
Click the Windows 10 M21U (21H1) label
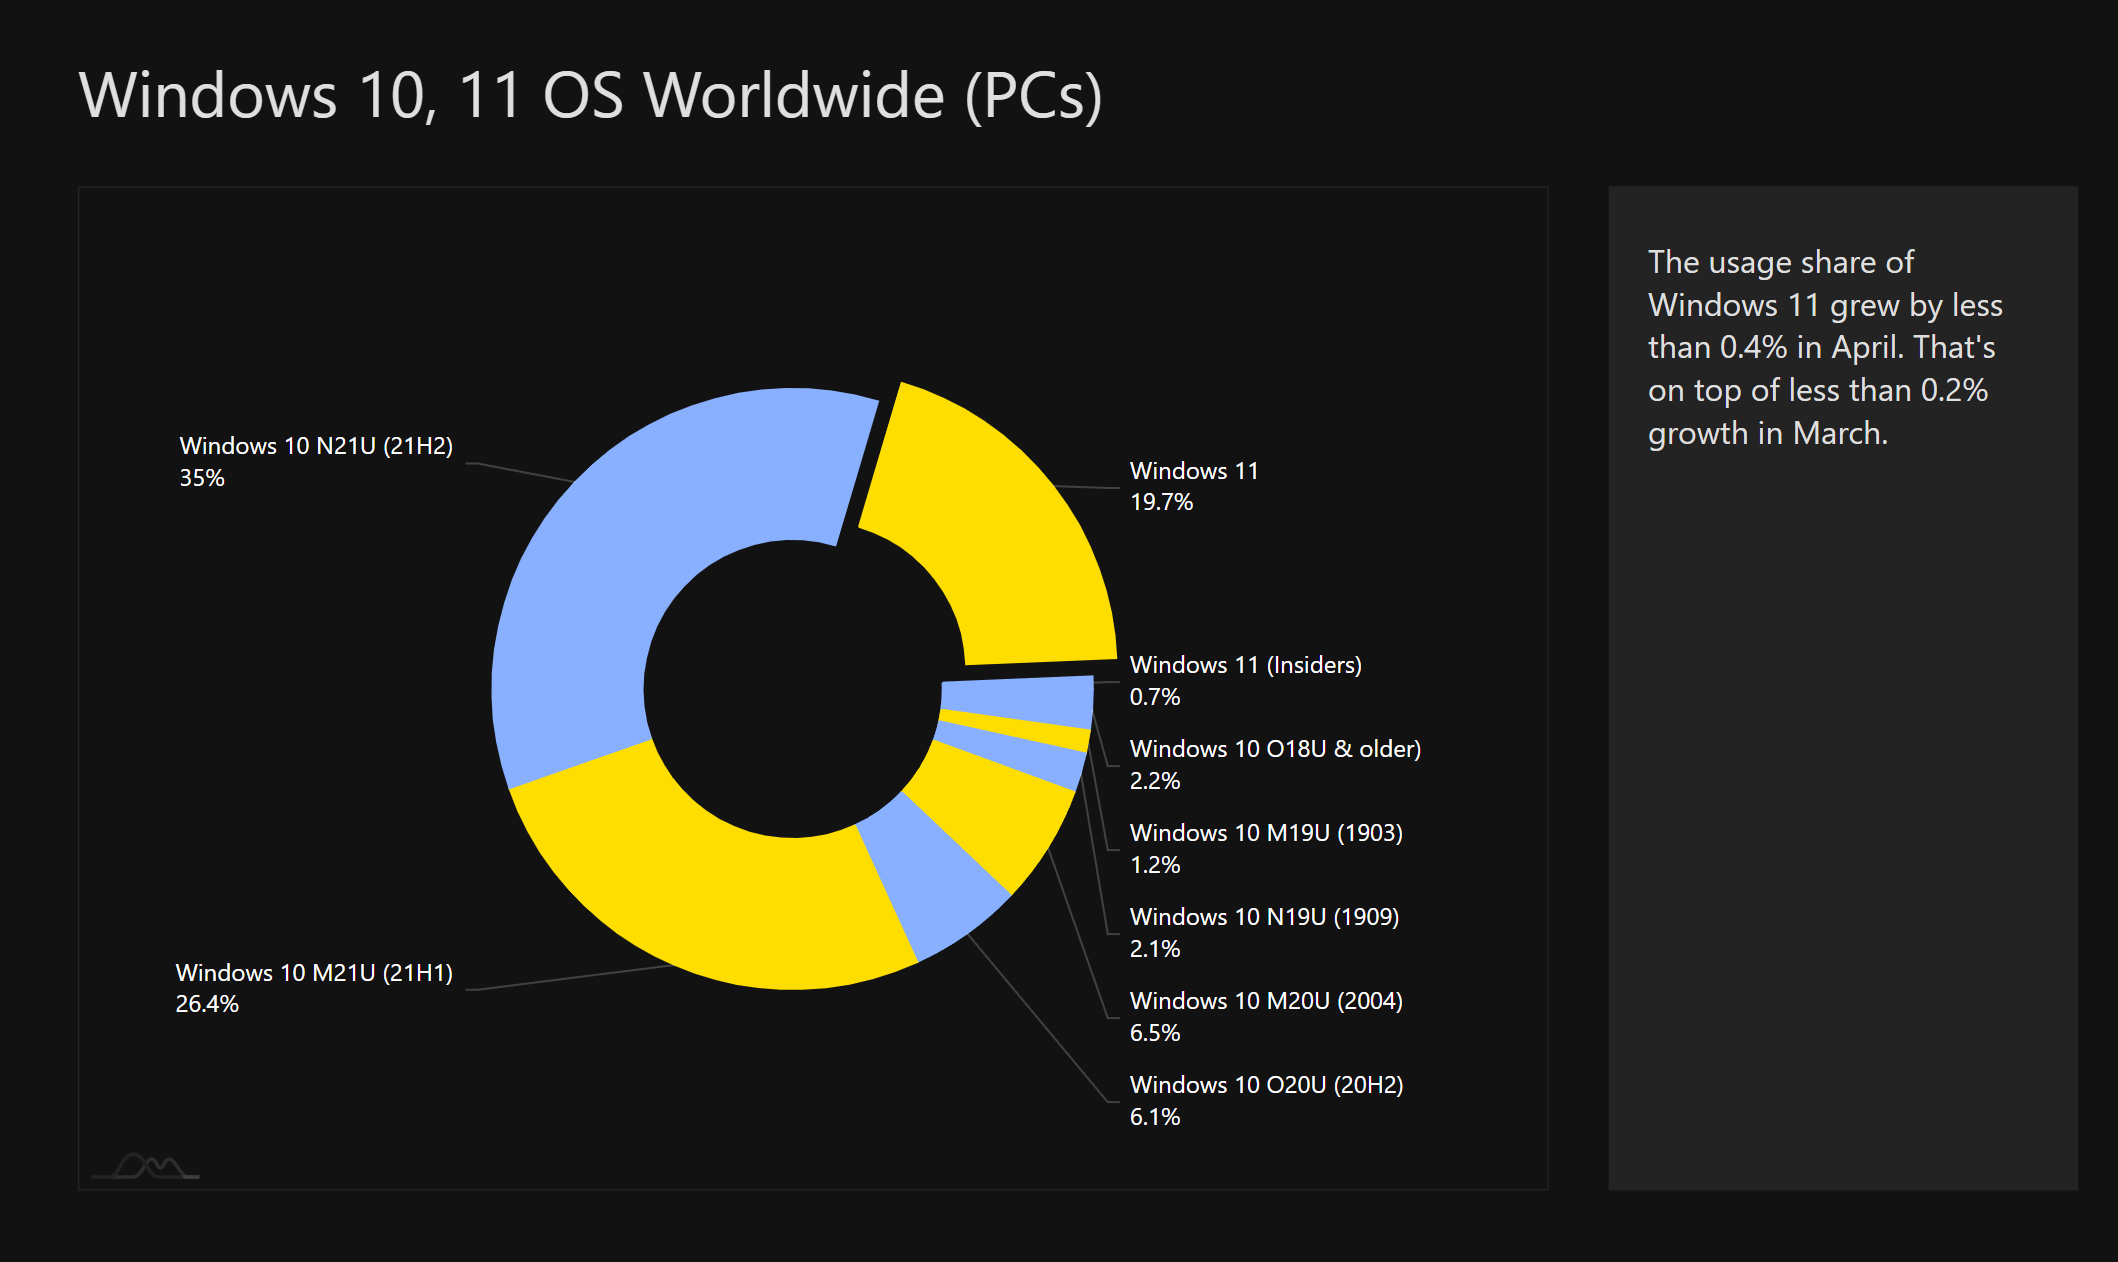[x=313, y=973]
